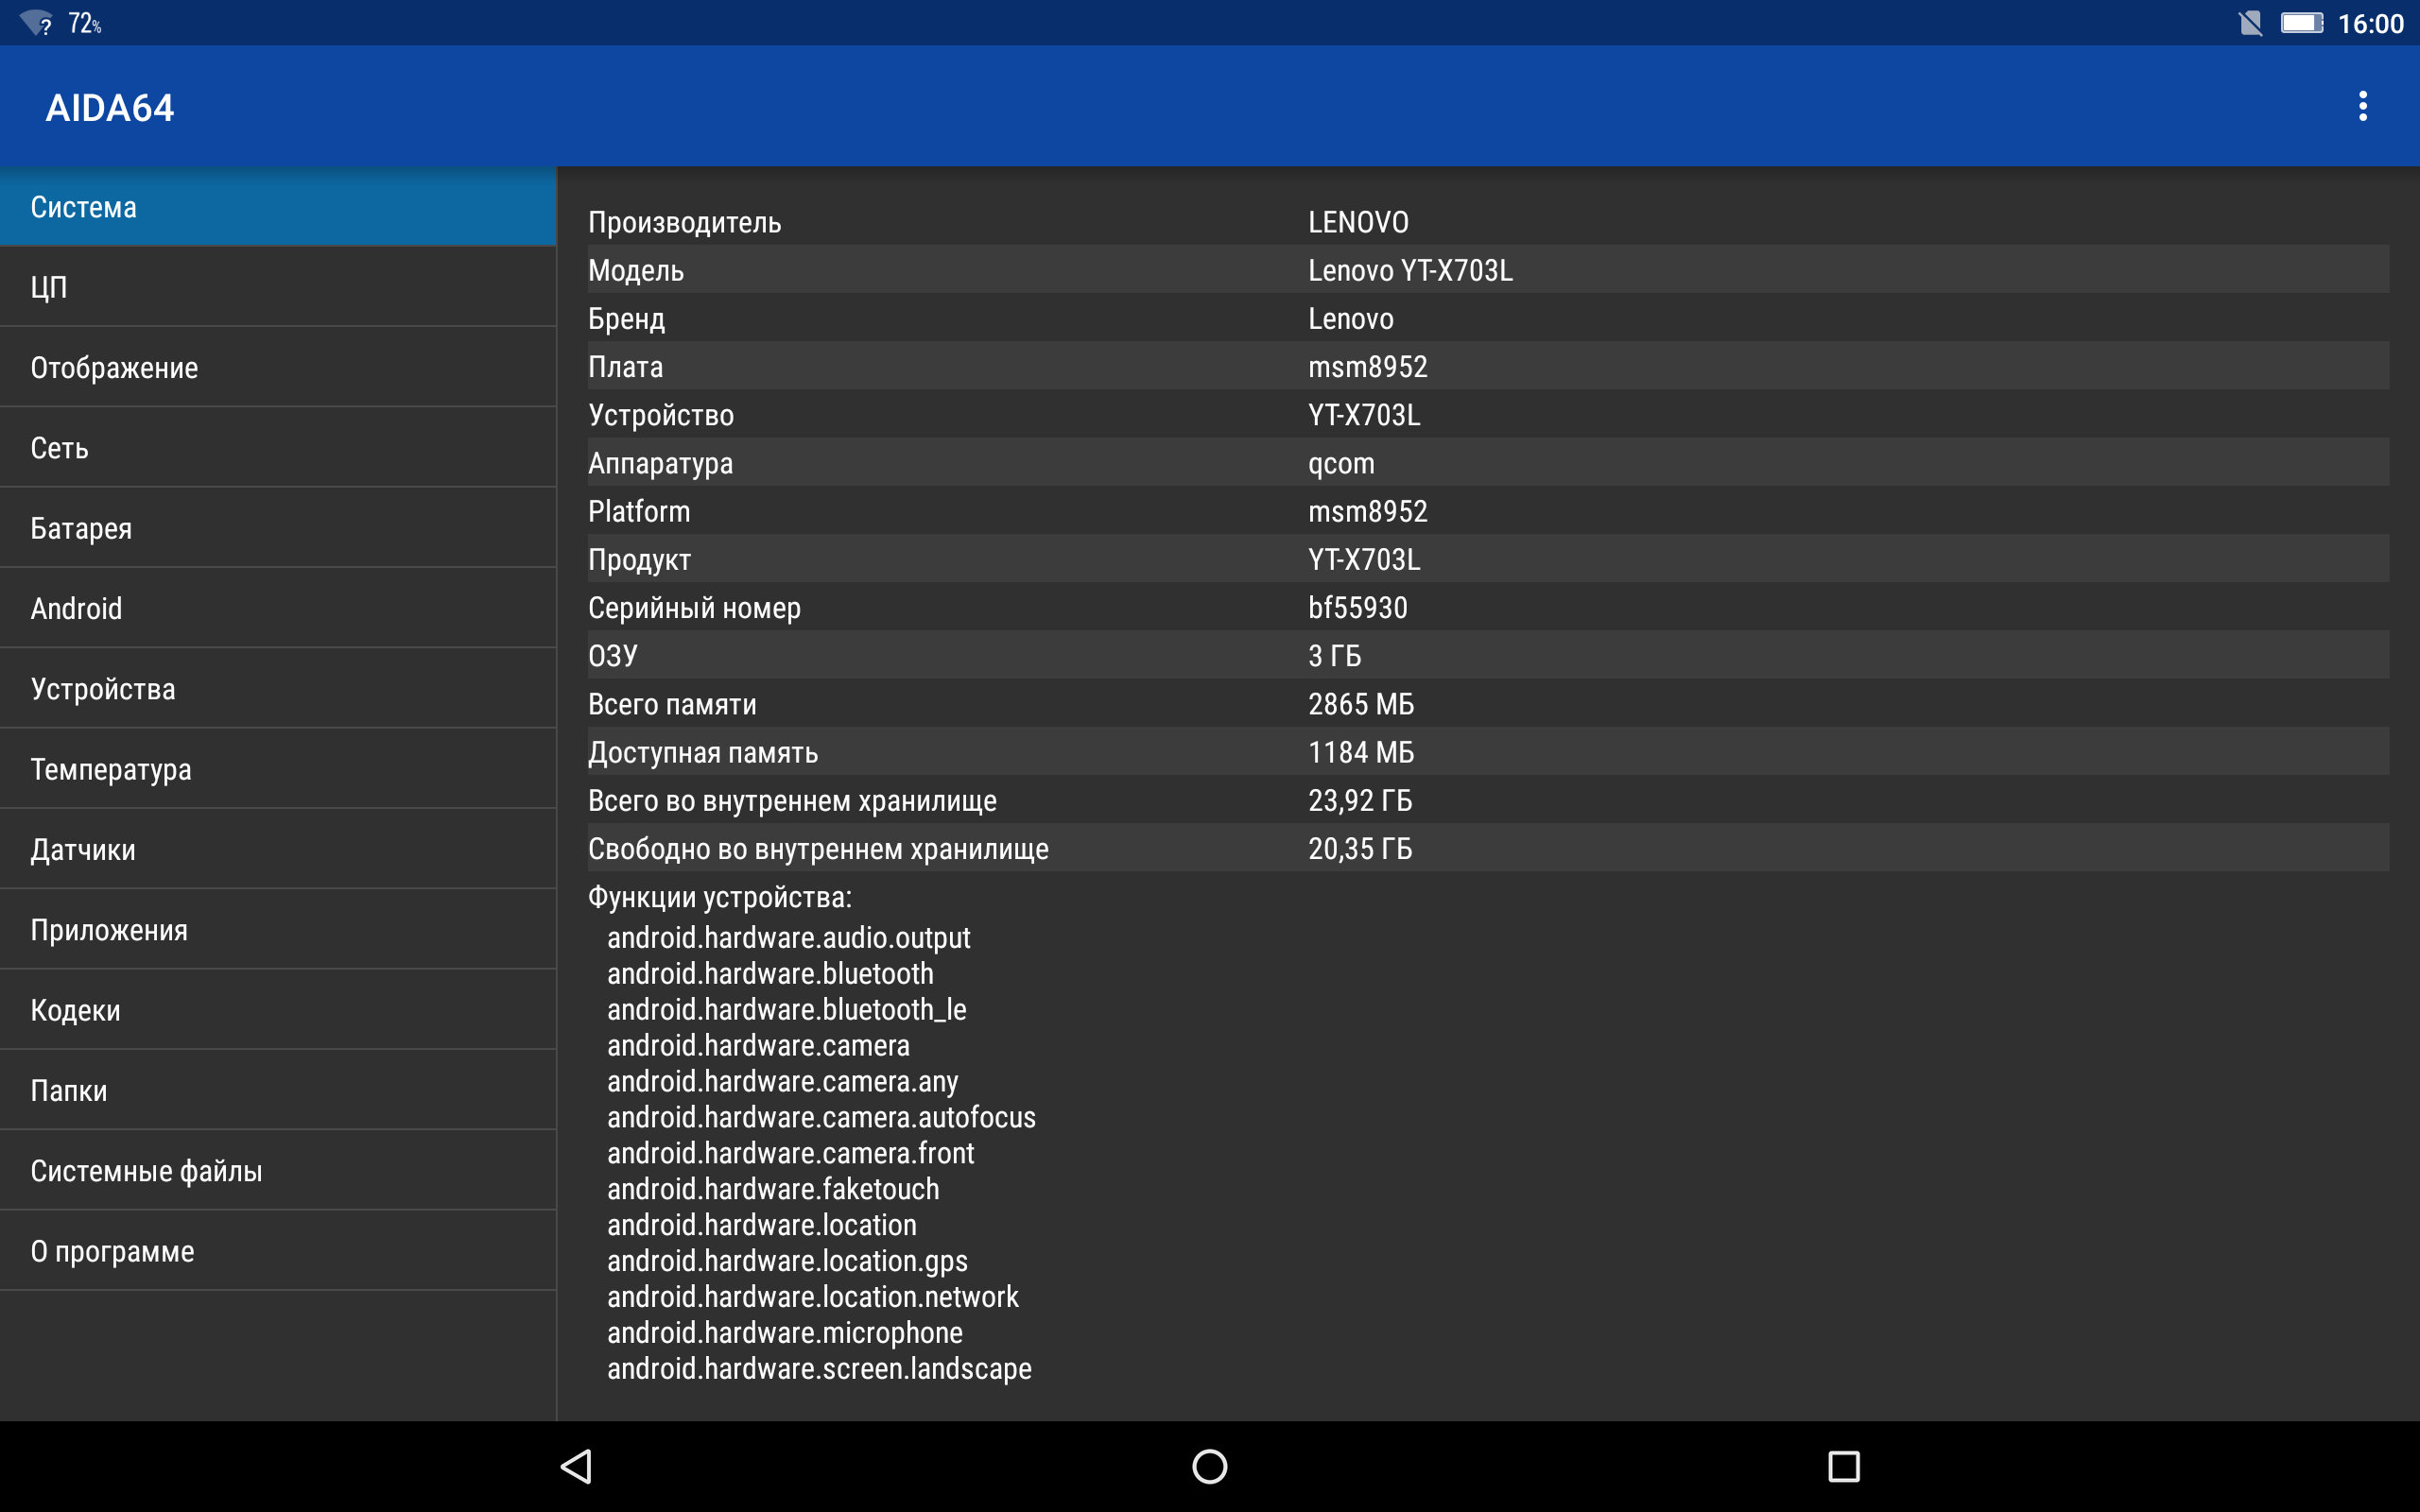Viewport: 2420px width, 1512px height.
Task: Tap the Wi-Fi status icon
Action: (x=36, y=22)
